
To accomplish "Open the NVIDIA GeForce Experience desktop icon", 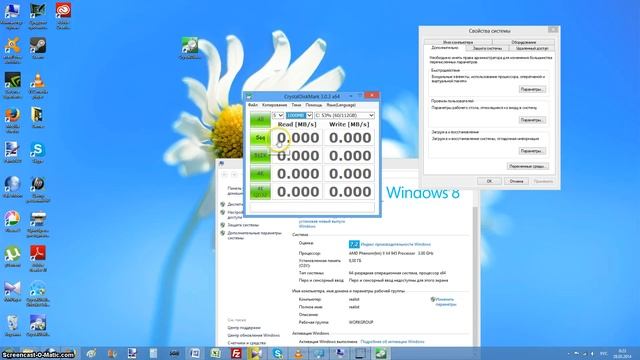I will click(12, 85).
